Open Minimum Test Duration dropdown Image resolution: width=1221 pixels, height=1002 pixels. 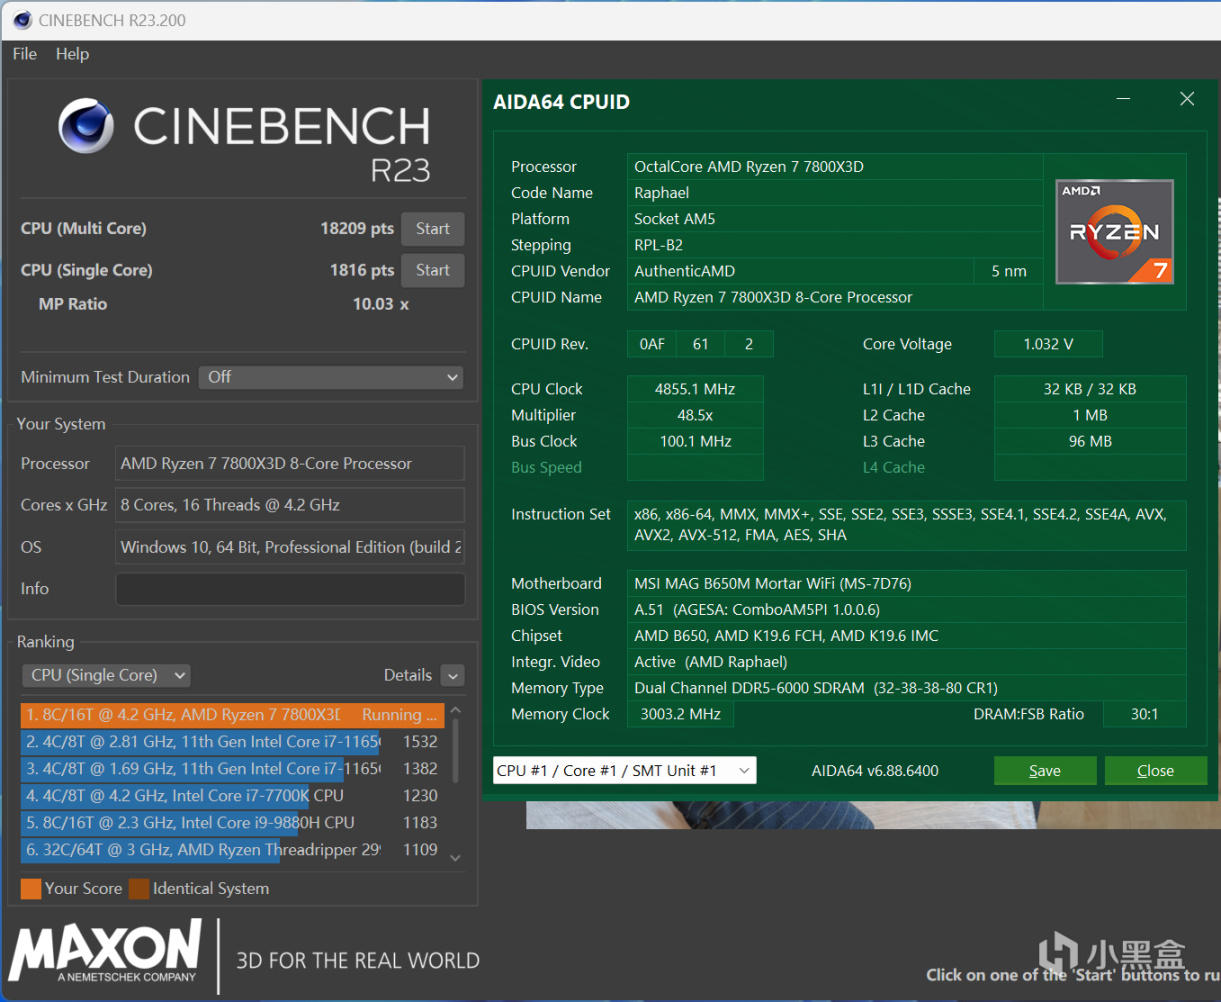331,377
